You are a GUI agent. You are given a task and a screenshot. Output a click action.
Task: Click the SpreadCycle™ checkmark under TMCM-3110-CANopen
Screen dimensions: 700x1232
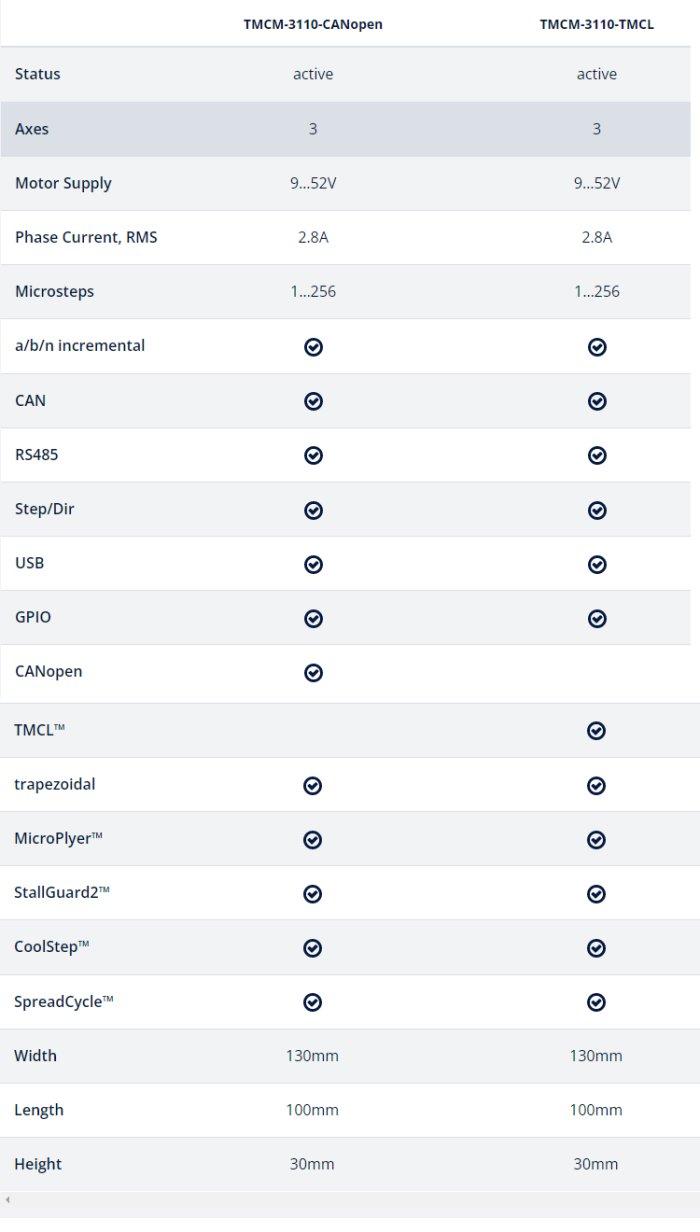pos(312,1002)
